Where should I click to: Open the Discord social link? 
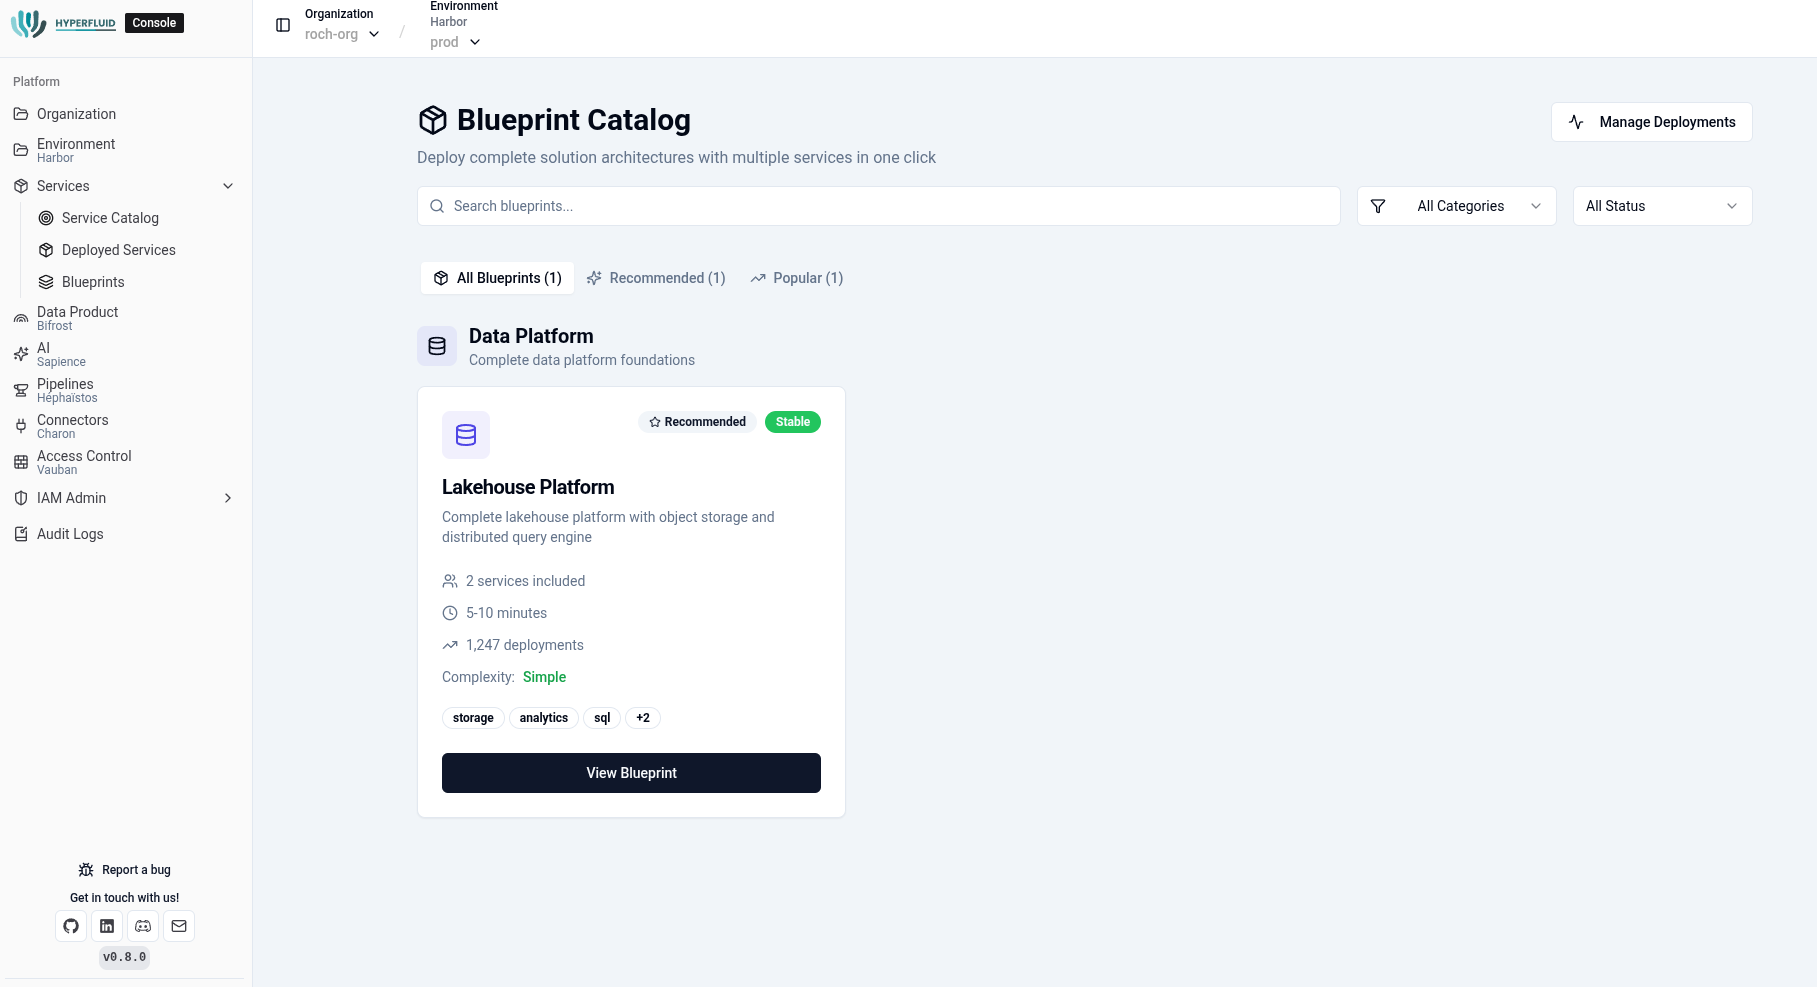[x=143, y=926]
